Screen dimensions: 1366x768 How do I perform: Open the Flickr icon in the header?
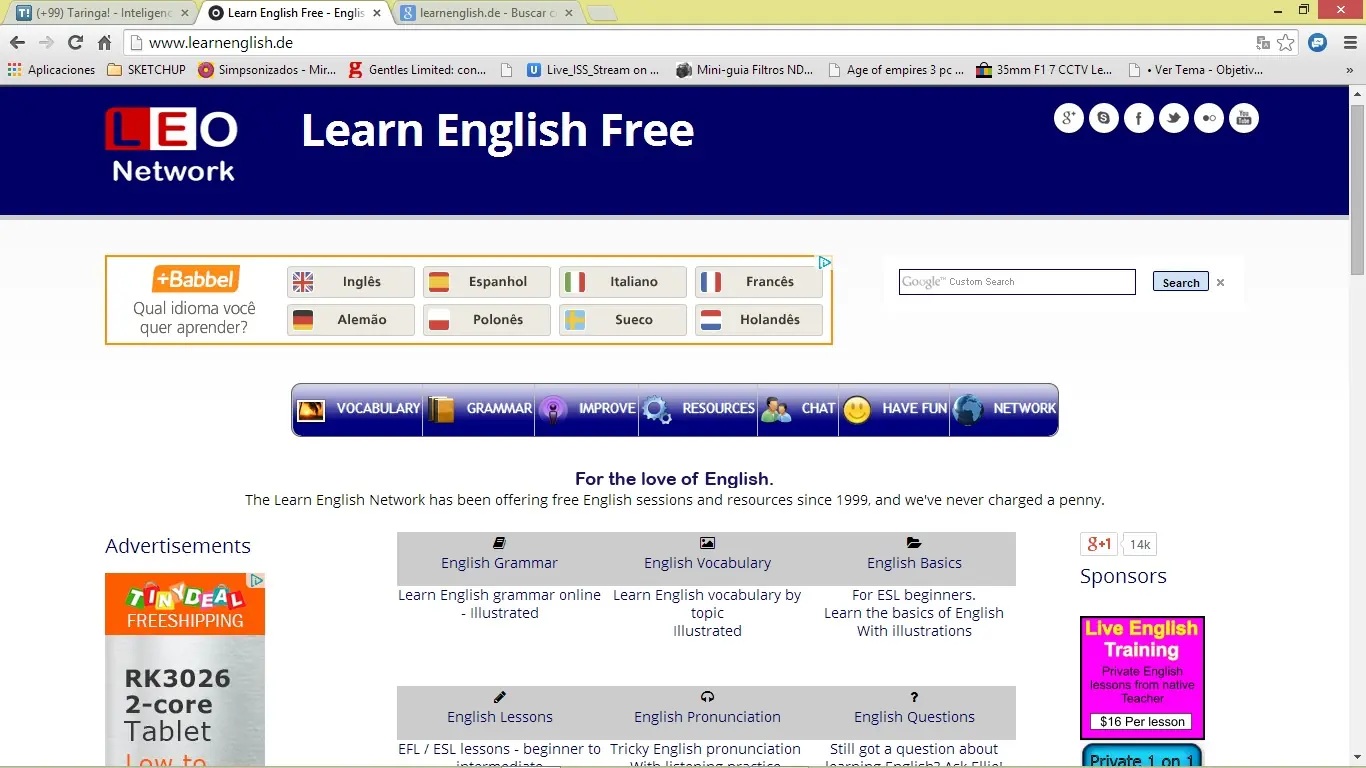point(1209,118)
